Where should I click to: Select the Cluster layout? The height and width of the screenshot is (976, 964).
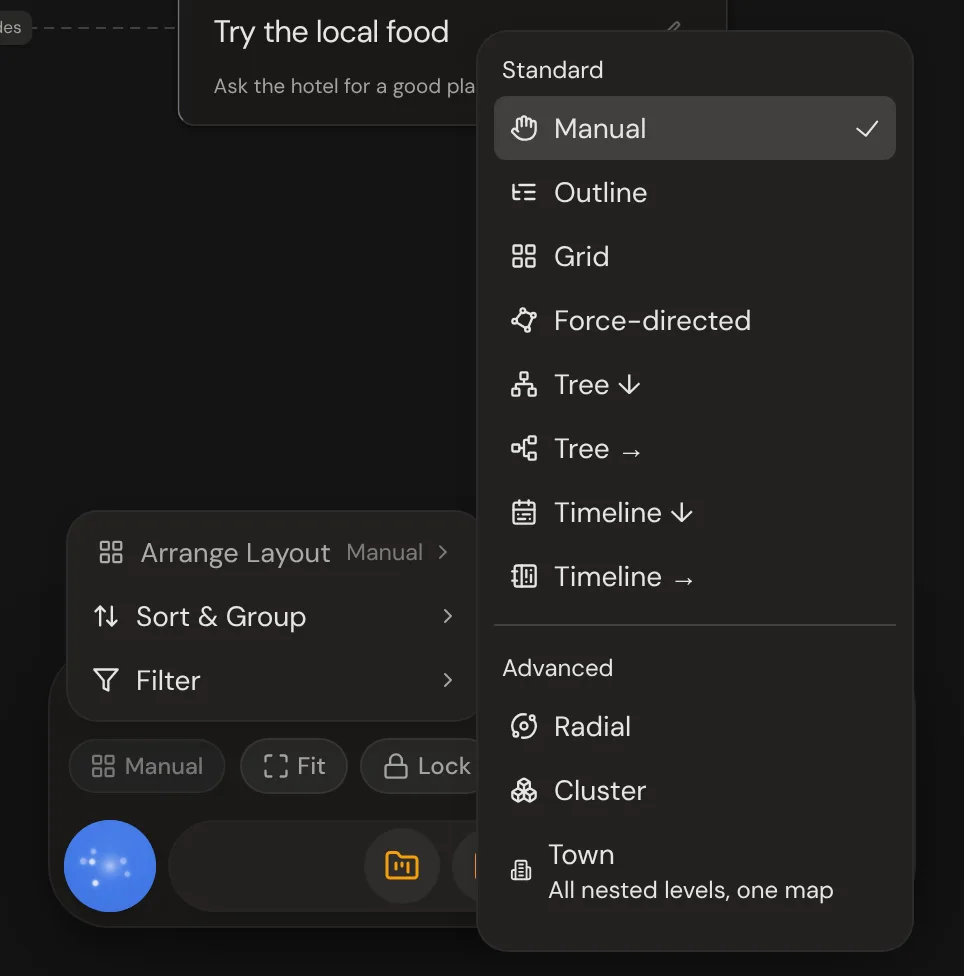(695, 791)
